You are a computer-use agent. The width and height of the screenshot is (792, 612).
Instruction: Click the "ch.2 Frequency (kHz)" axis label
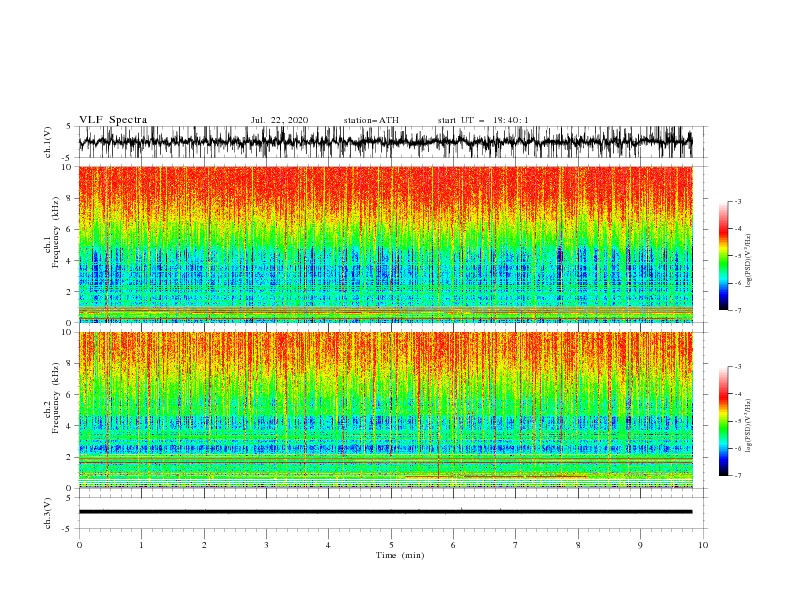click(53, 398)
